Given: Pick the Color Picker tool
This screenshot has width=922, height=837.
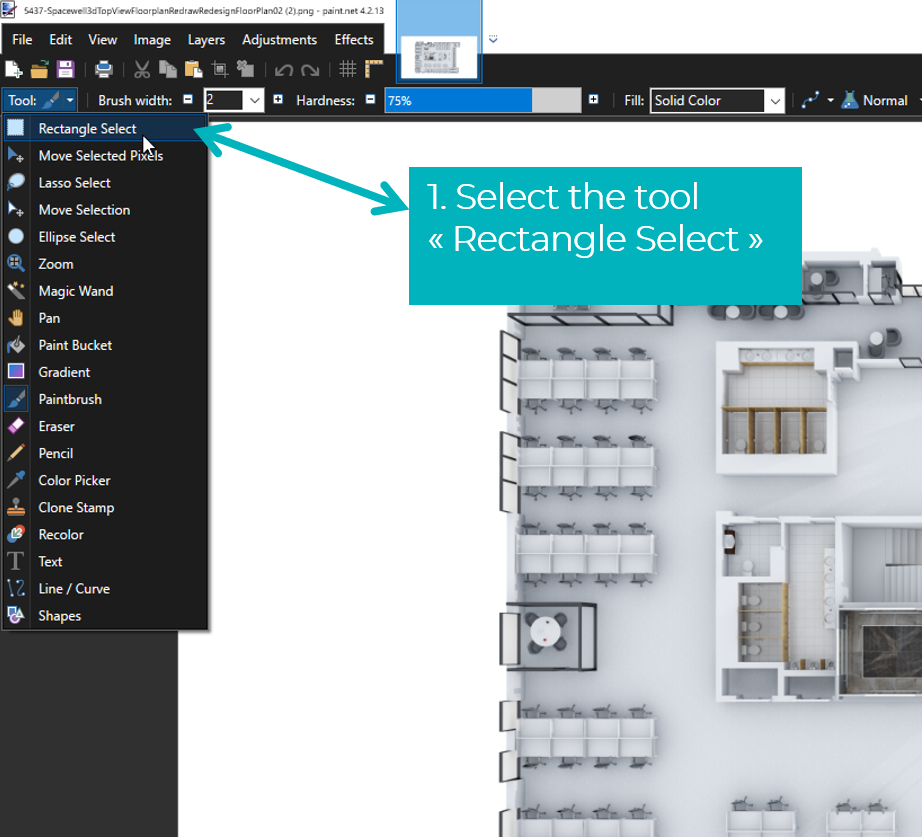Looking at the screenshot, I should coord(105,481).
